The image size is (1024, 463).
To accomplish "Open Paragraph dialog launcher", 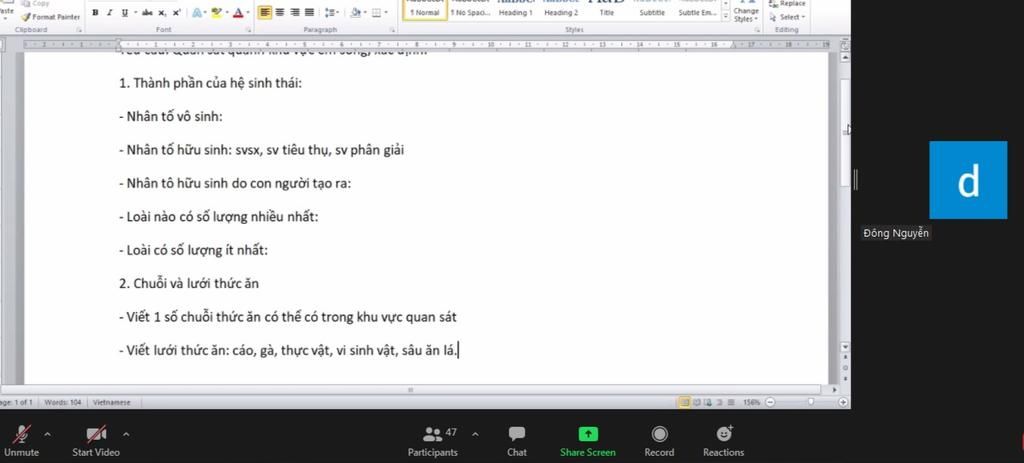I will [392, 31].
